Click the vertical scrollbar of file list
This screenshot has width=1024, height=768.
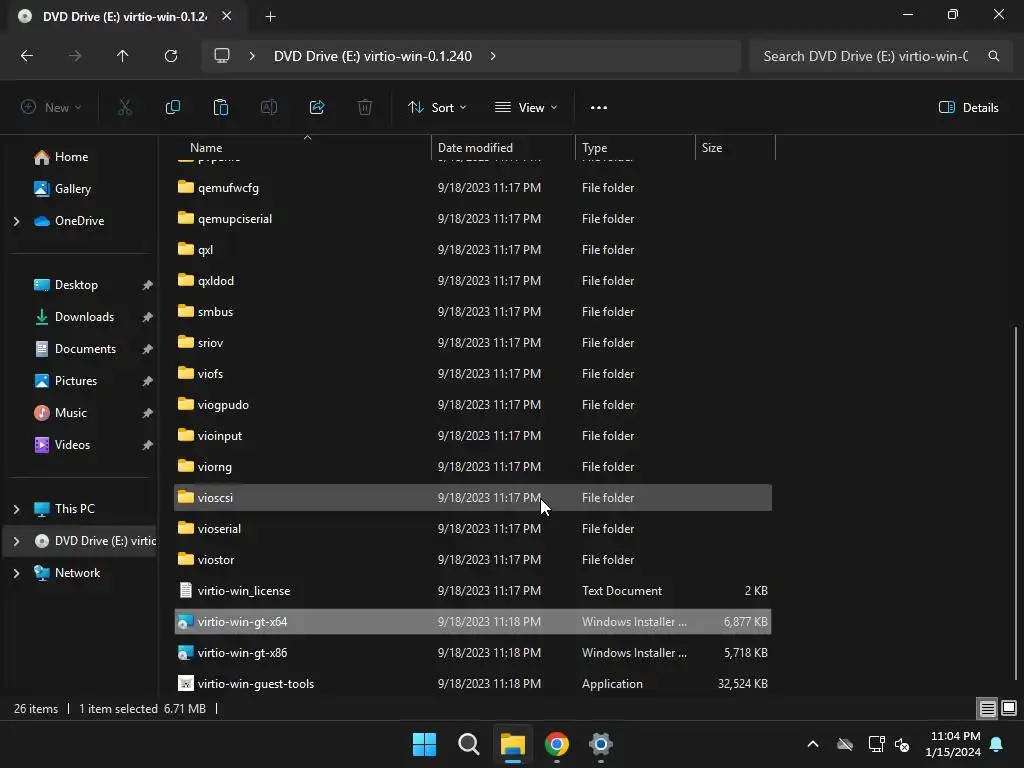pyautogui.click(x=1016, y=503)
